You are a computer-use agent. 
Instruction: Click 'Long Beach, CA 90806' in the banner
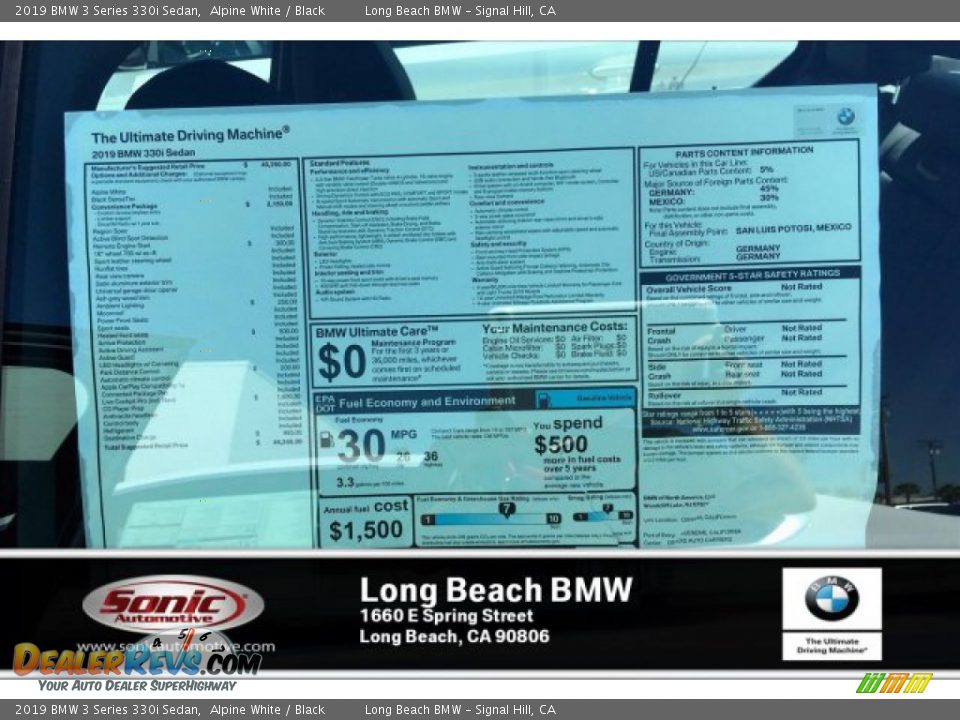point(454,637)
